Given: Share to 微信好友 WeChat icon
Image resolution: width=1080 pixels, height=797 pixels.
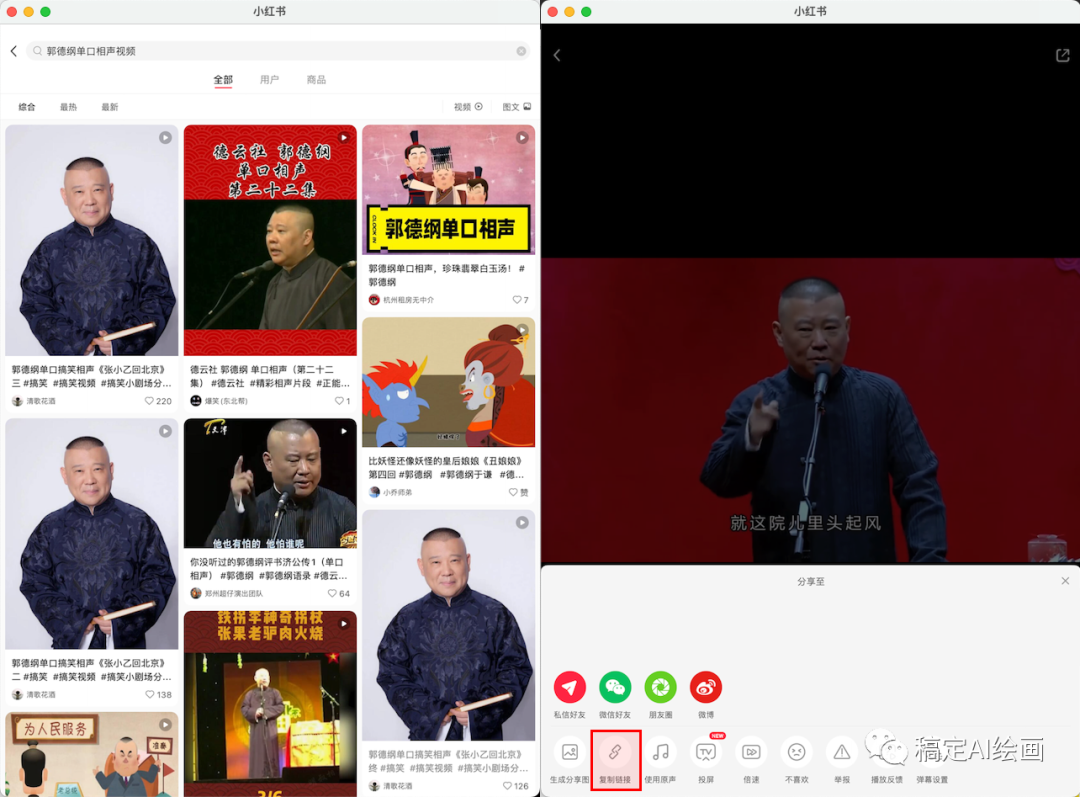Looking at the screenshot, I should 615,687.
